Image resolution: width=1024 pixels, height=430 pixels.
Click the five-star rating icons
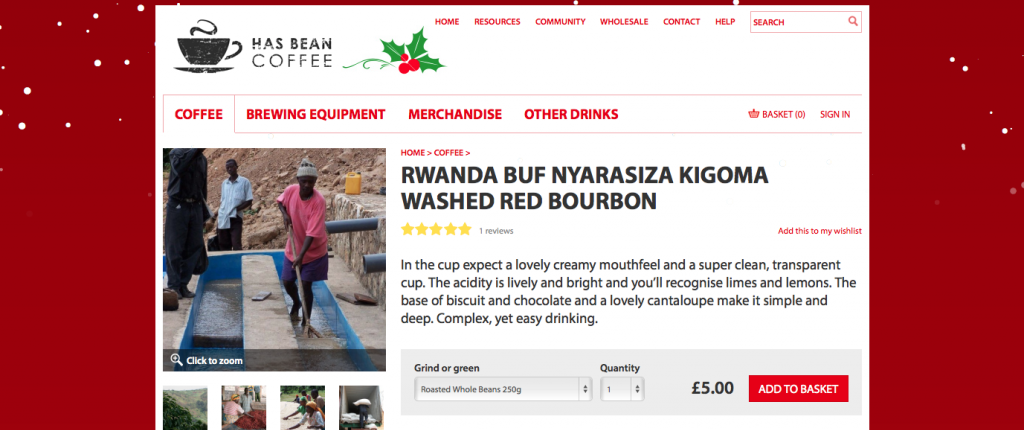tap(436, 229)
